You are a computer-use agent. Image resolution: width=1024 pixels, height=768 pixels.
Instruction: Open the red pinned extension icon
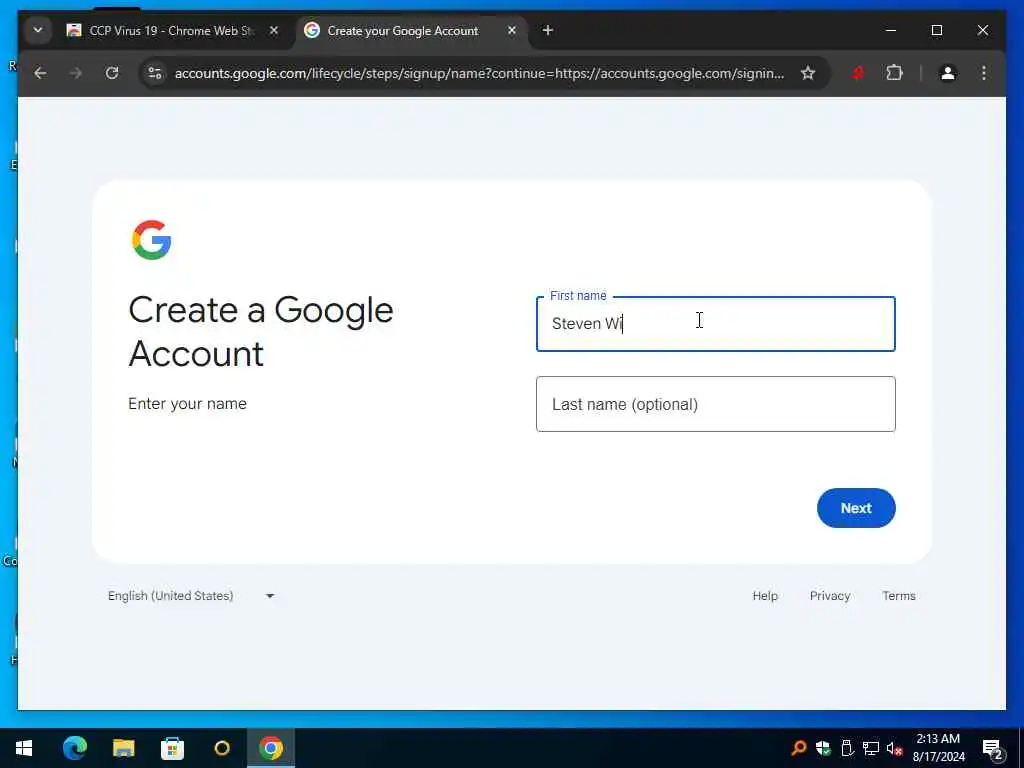858,73
